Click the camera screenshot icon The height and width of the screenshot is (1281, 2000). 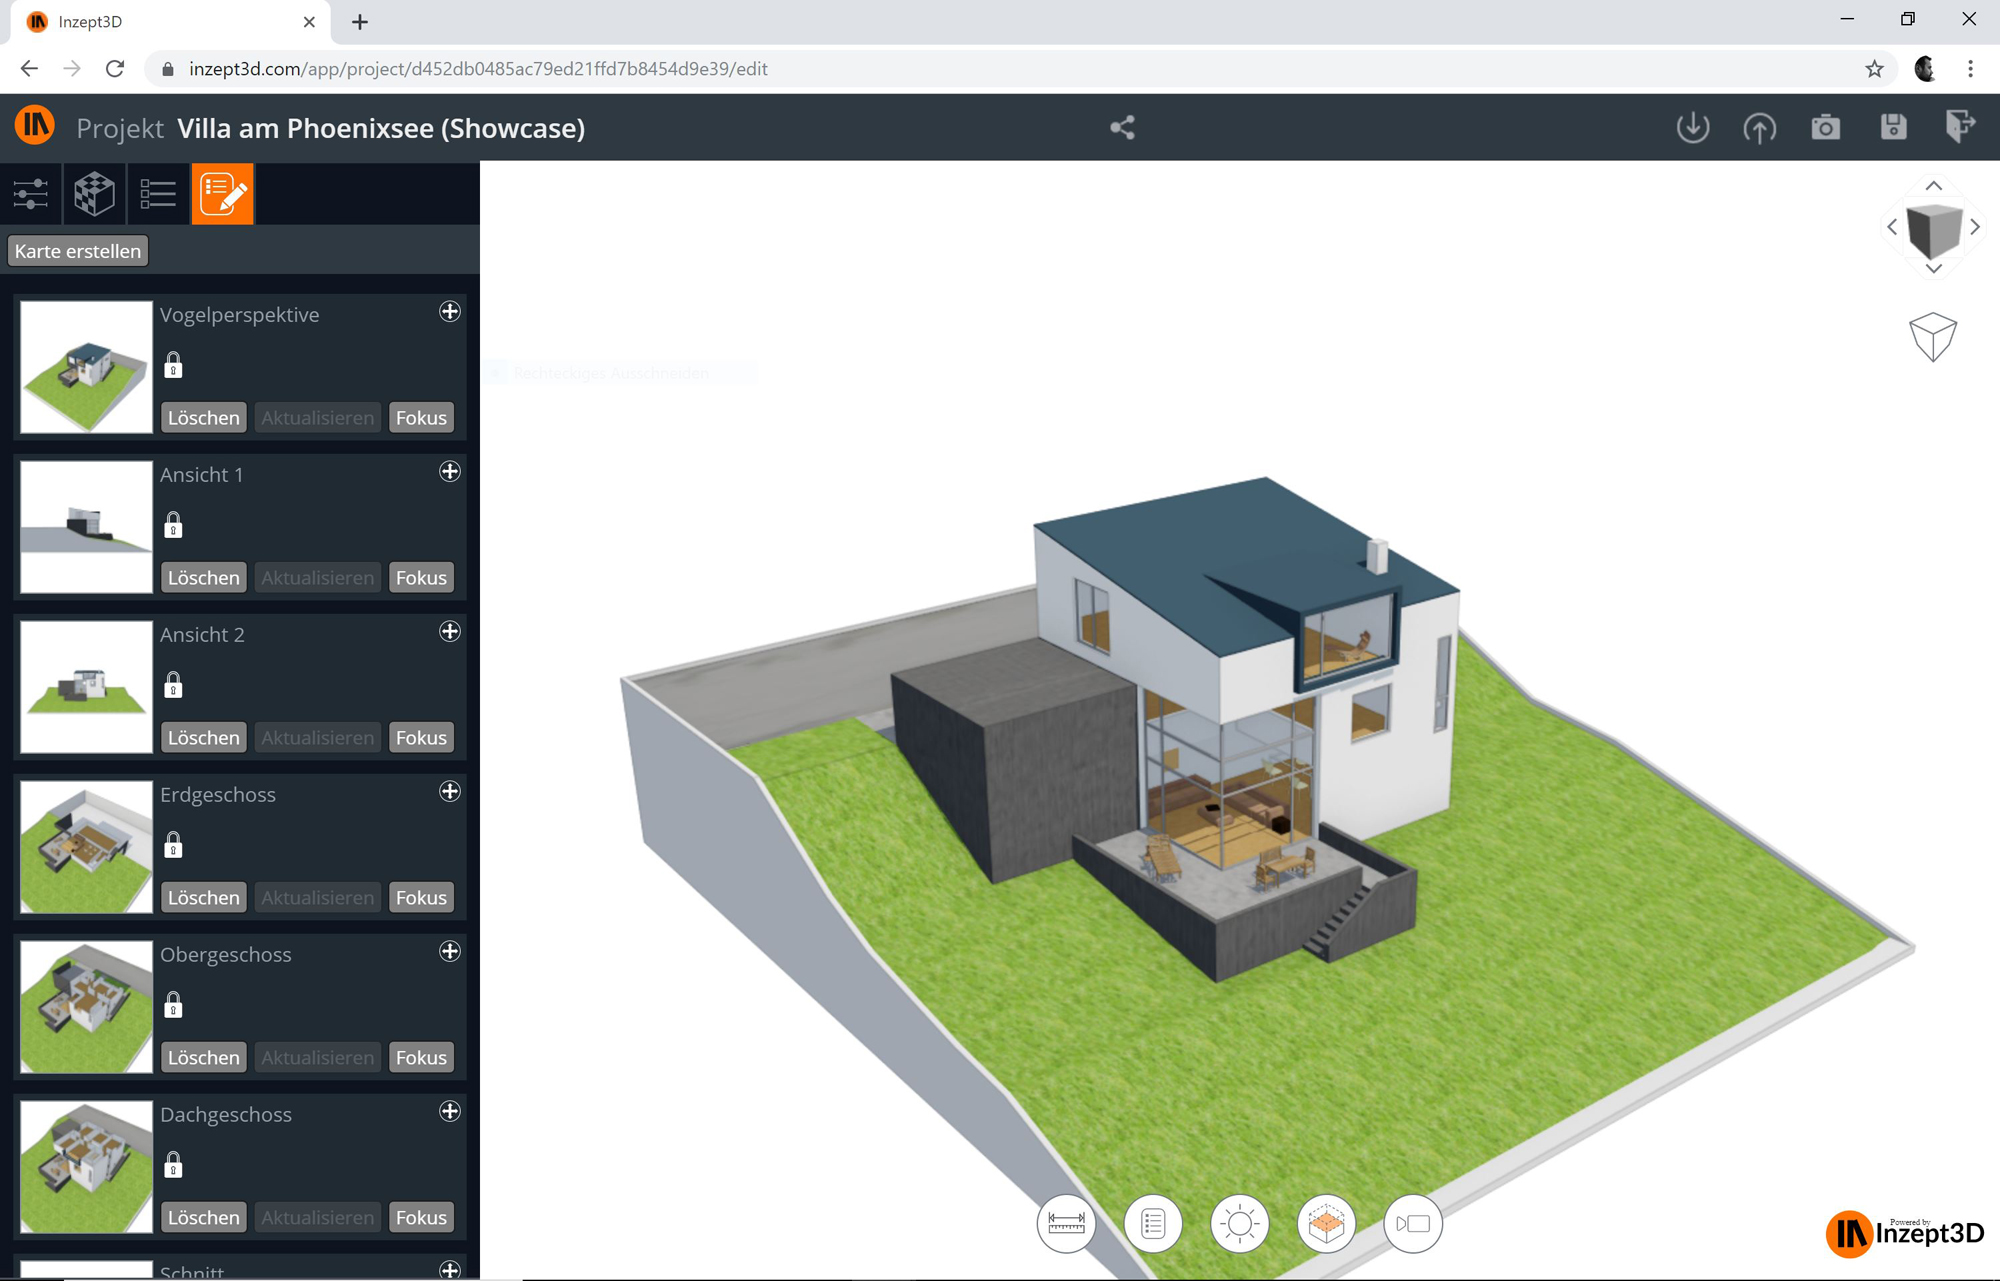(x=1825, y=127)
